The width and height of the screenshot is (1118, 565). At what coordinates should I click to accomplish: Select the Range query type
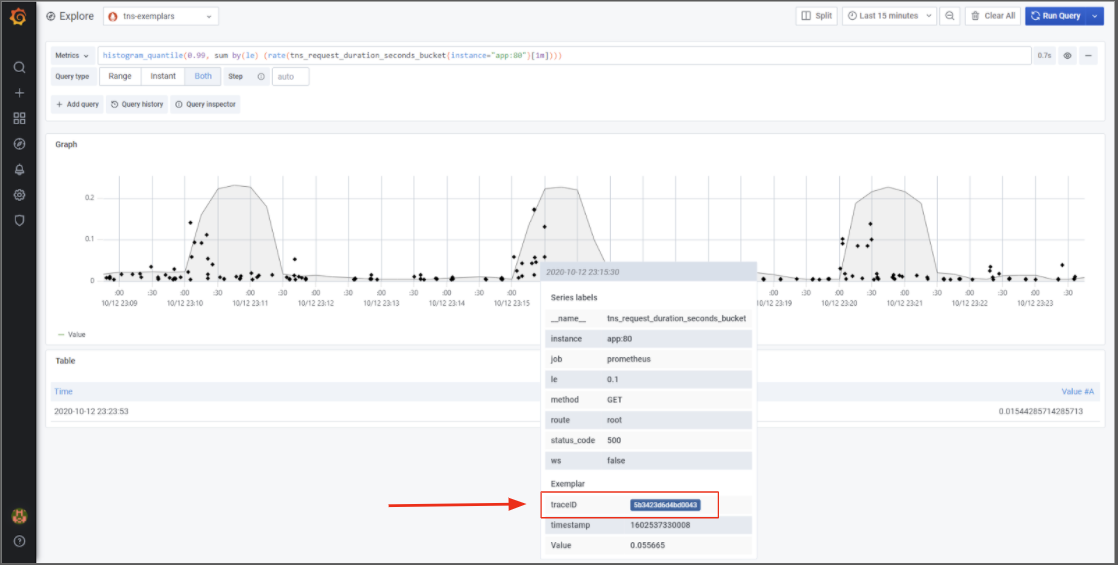tap(120, 76)
